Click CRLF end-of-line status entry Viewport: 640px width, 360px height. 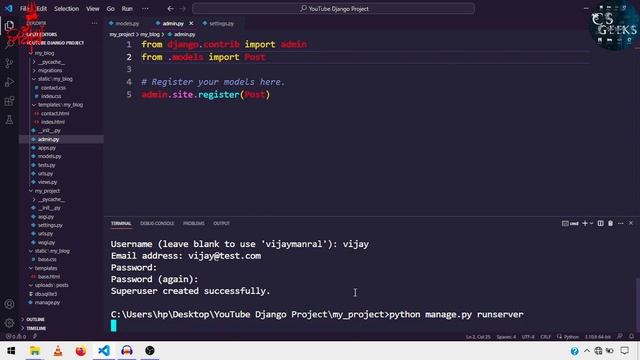(546, 337)
